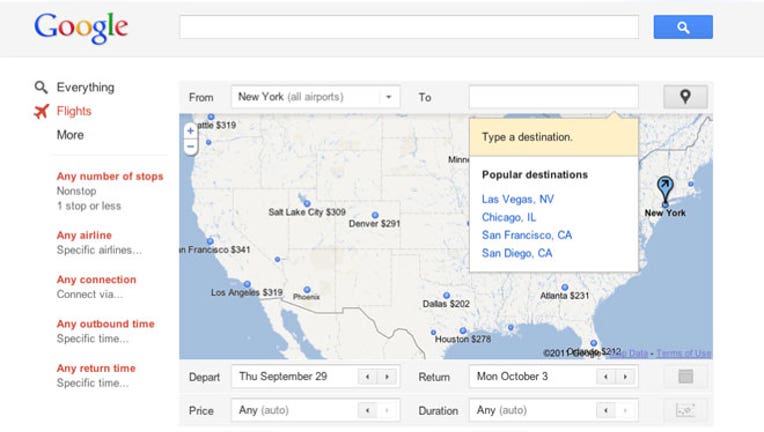This screenshot has height=432, width=764.
Task: Click the Seattle $319 map dot
Action: click(211, 117)
